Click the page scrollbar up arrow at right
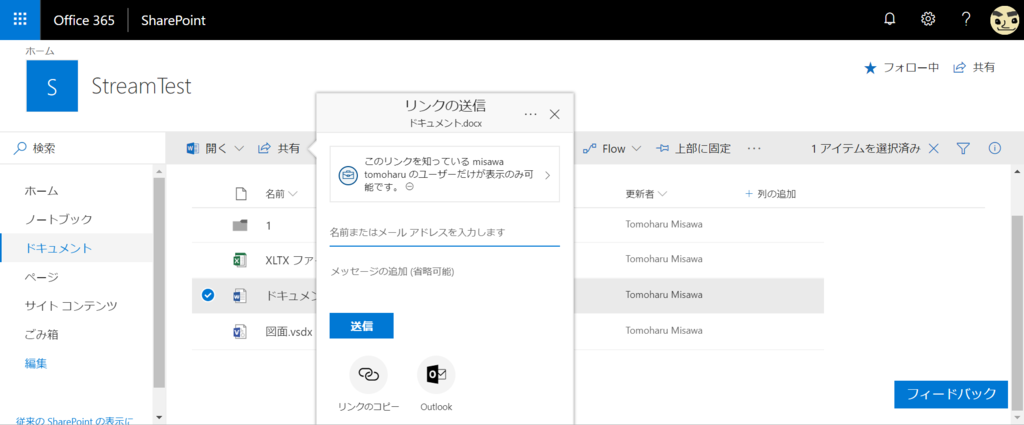This screenshot has height=425, width=1024. click(x=1017, y=172)
